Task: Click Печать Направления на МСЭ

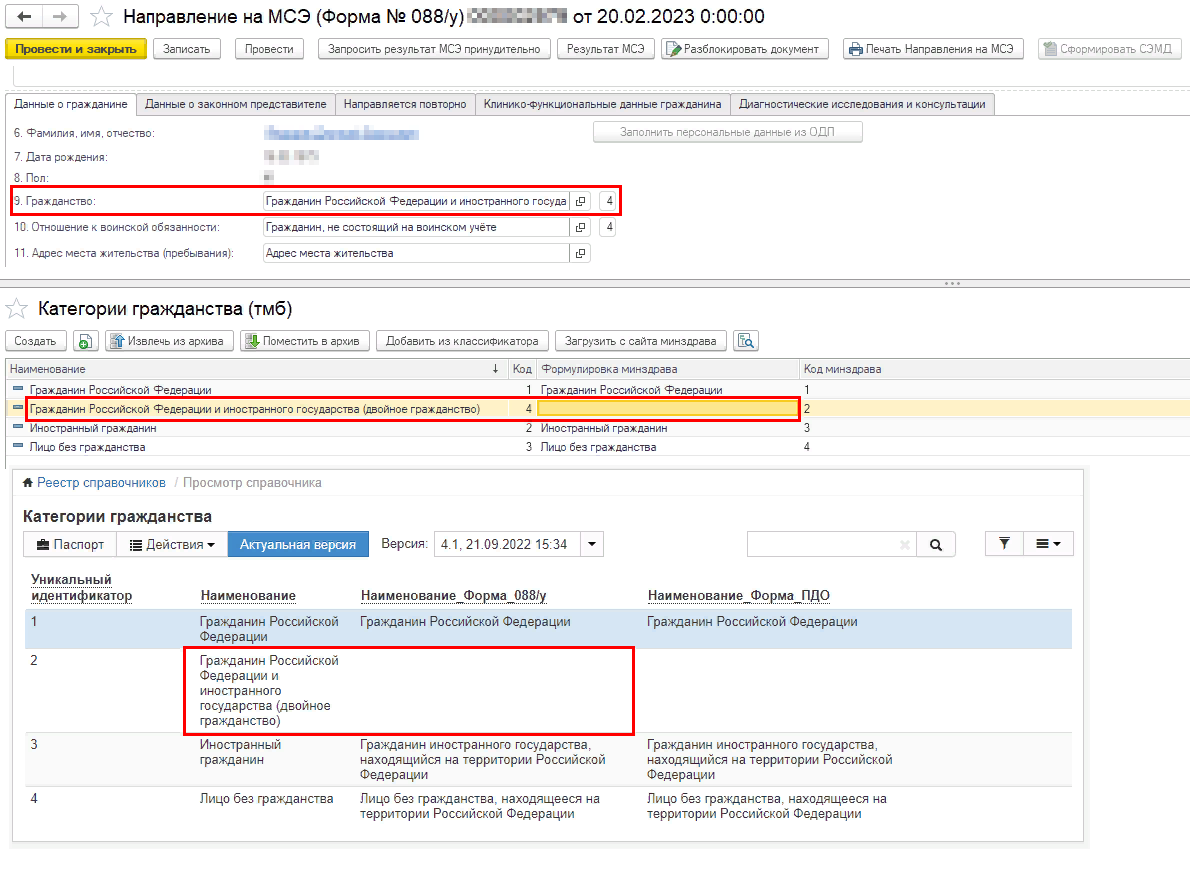Action: tap(933, 49)
